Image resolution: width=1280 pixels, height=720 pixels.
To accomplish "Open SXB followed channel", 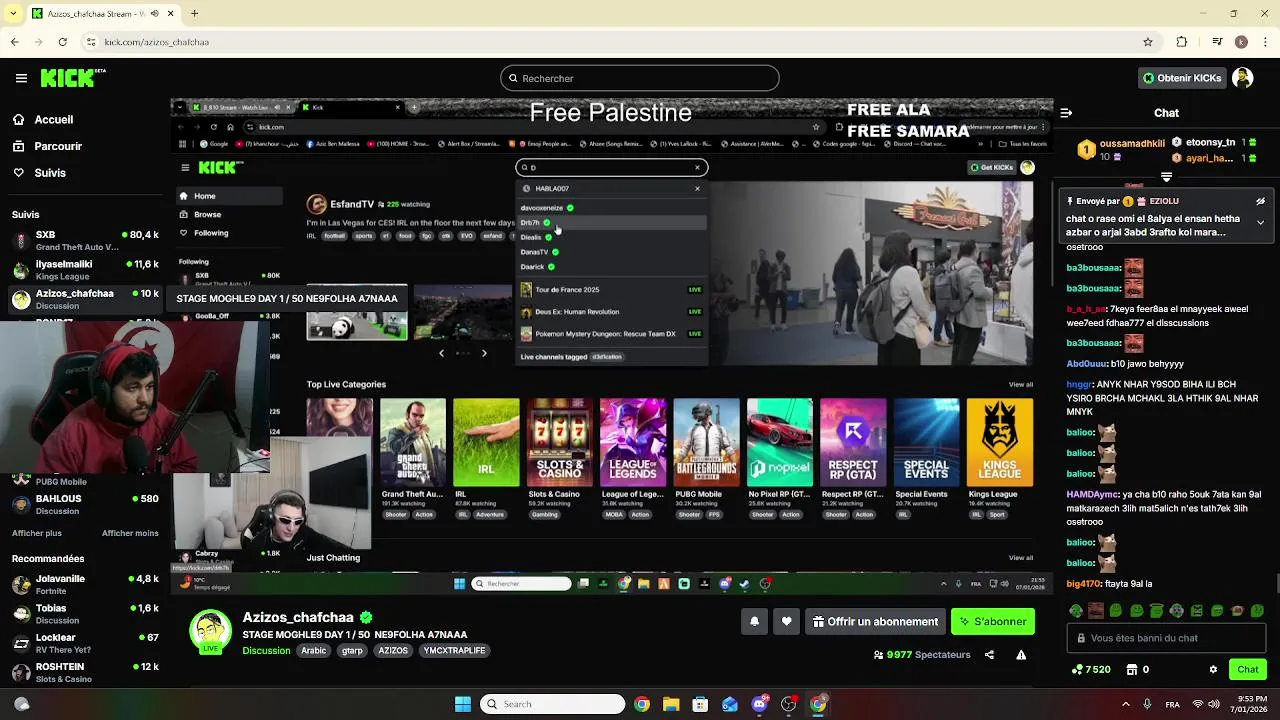I will [x=85, y=240].
